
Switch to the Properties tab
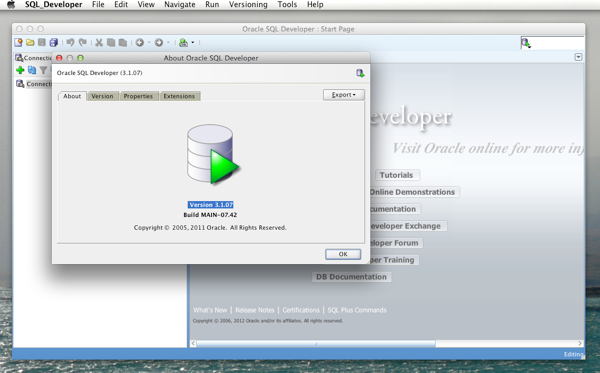[x=138, y=96]
